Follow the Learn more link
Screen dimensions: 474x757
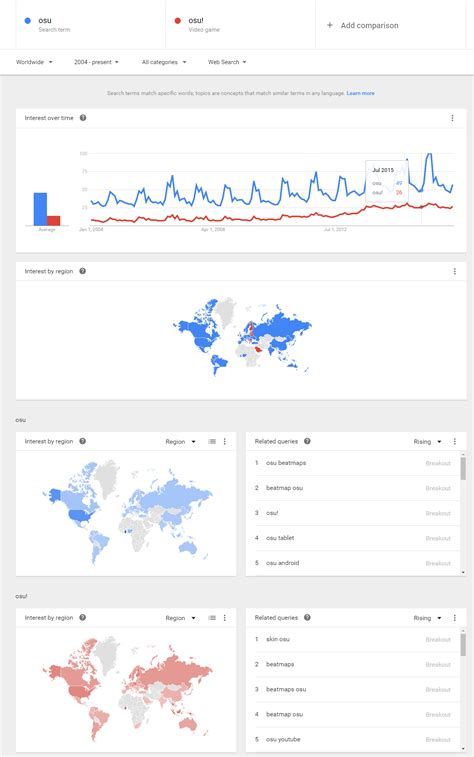[361, 93]
